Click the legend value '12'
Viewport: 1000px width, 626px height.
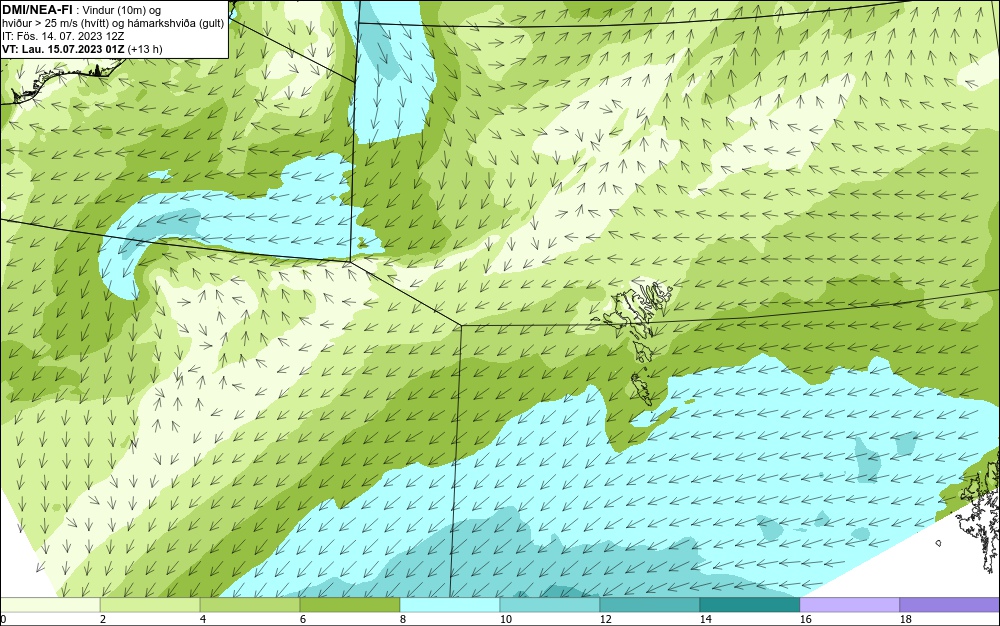click(x=605, y=619)
